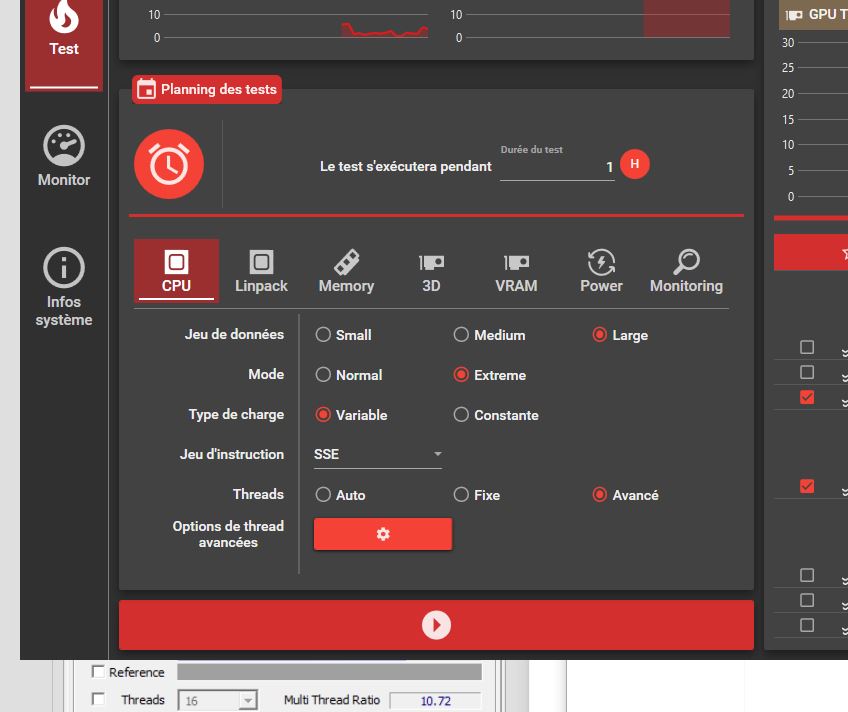Viewport: 848px width, 712px height.
Task: Click the Multi Thread Ratio 10.72 field
Action: 435,701
